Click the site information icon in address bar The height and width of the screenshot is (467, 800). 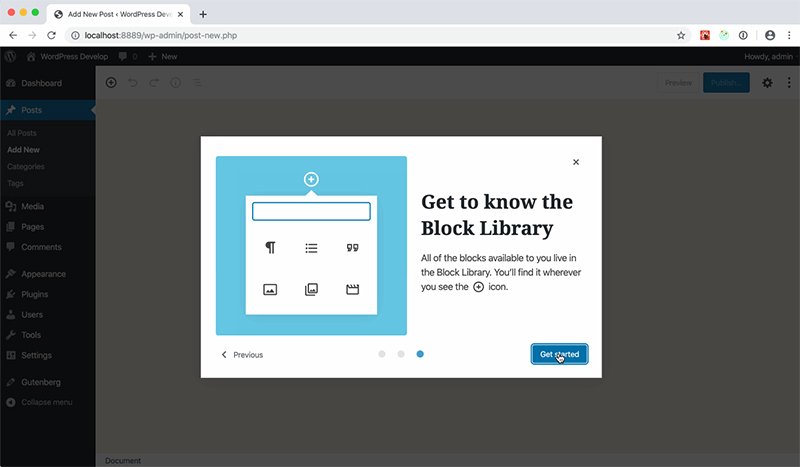pyautogui.click(x=75, y=35)
